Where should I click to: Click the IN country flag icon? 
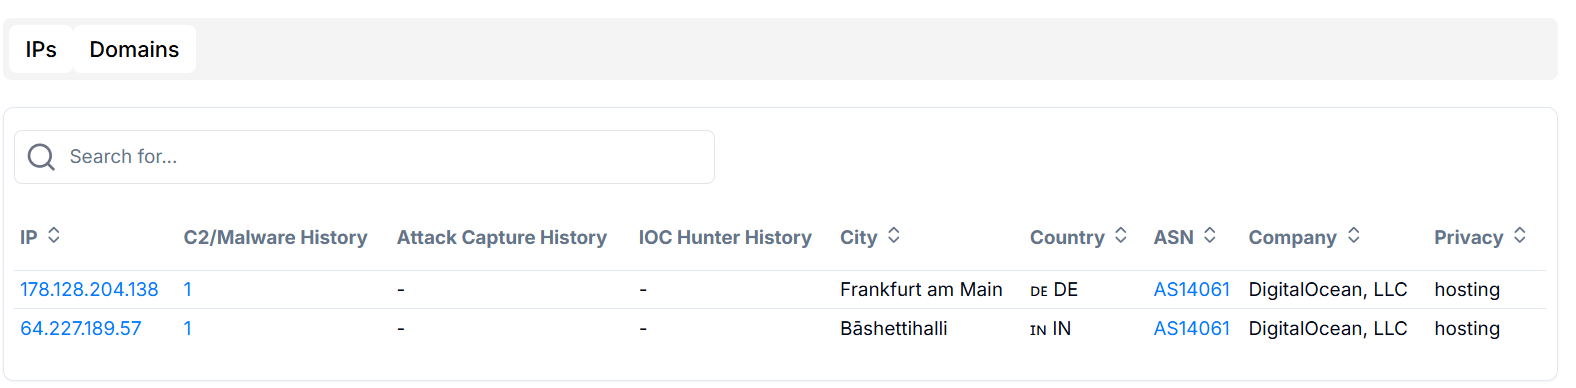(1038, 330)
